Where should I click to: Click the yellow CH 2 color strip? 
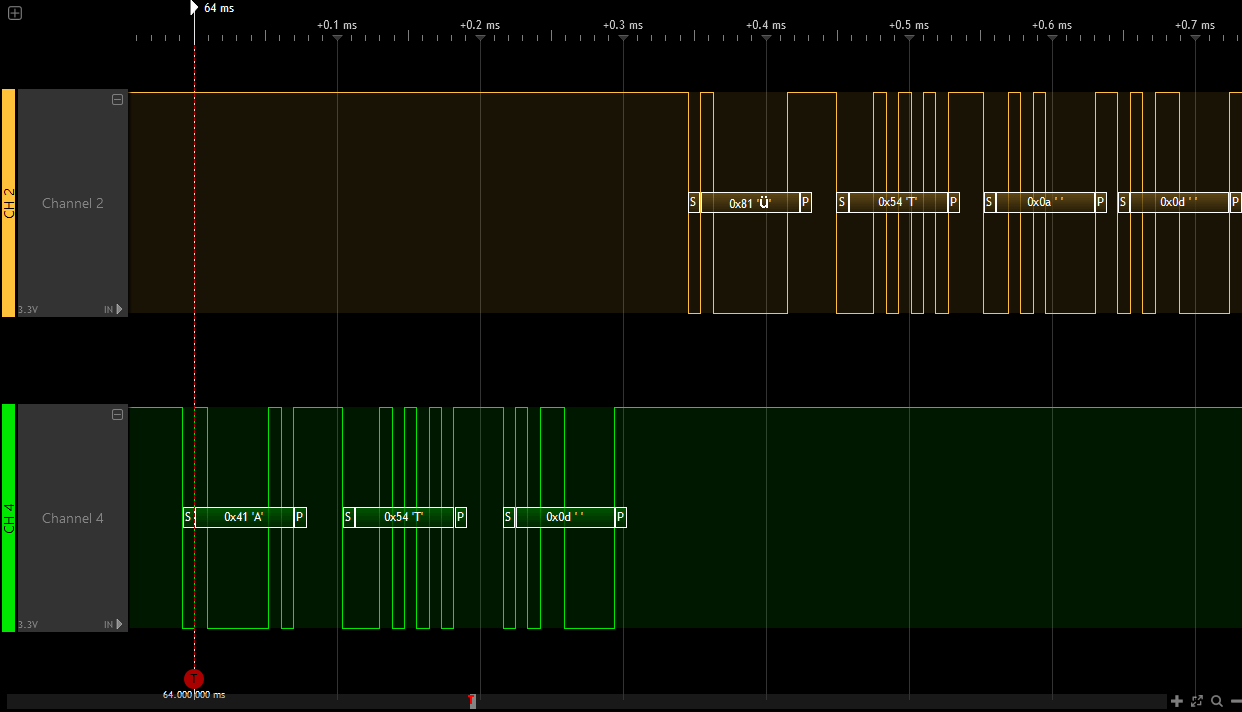[8, 203]
